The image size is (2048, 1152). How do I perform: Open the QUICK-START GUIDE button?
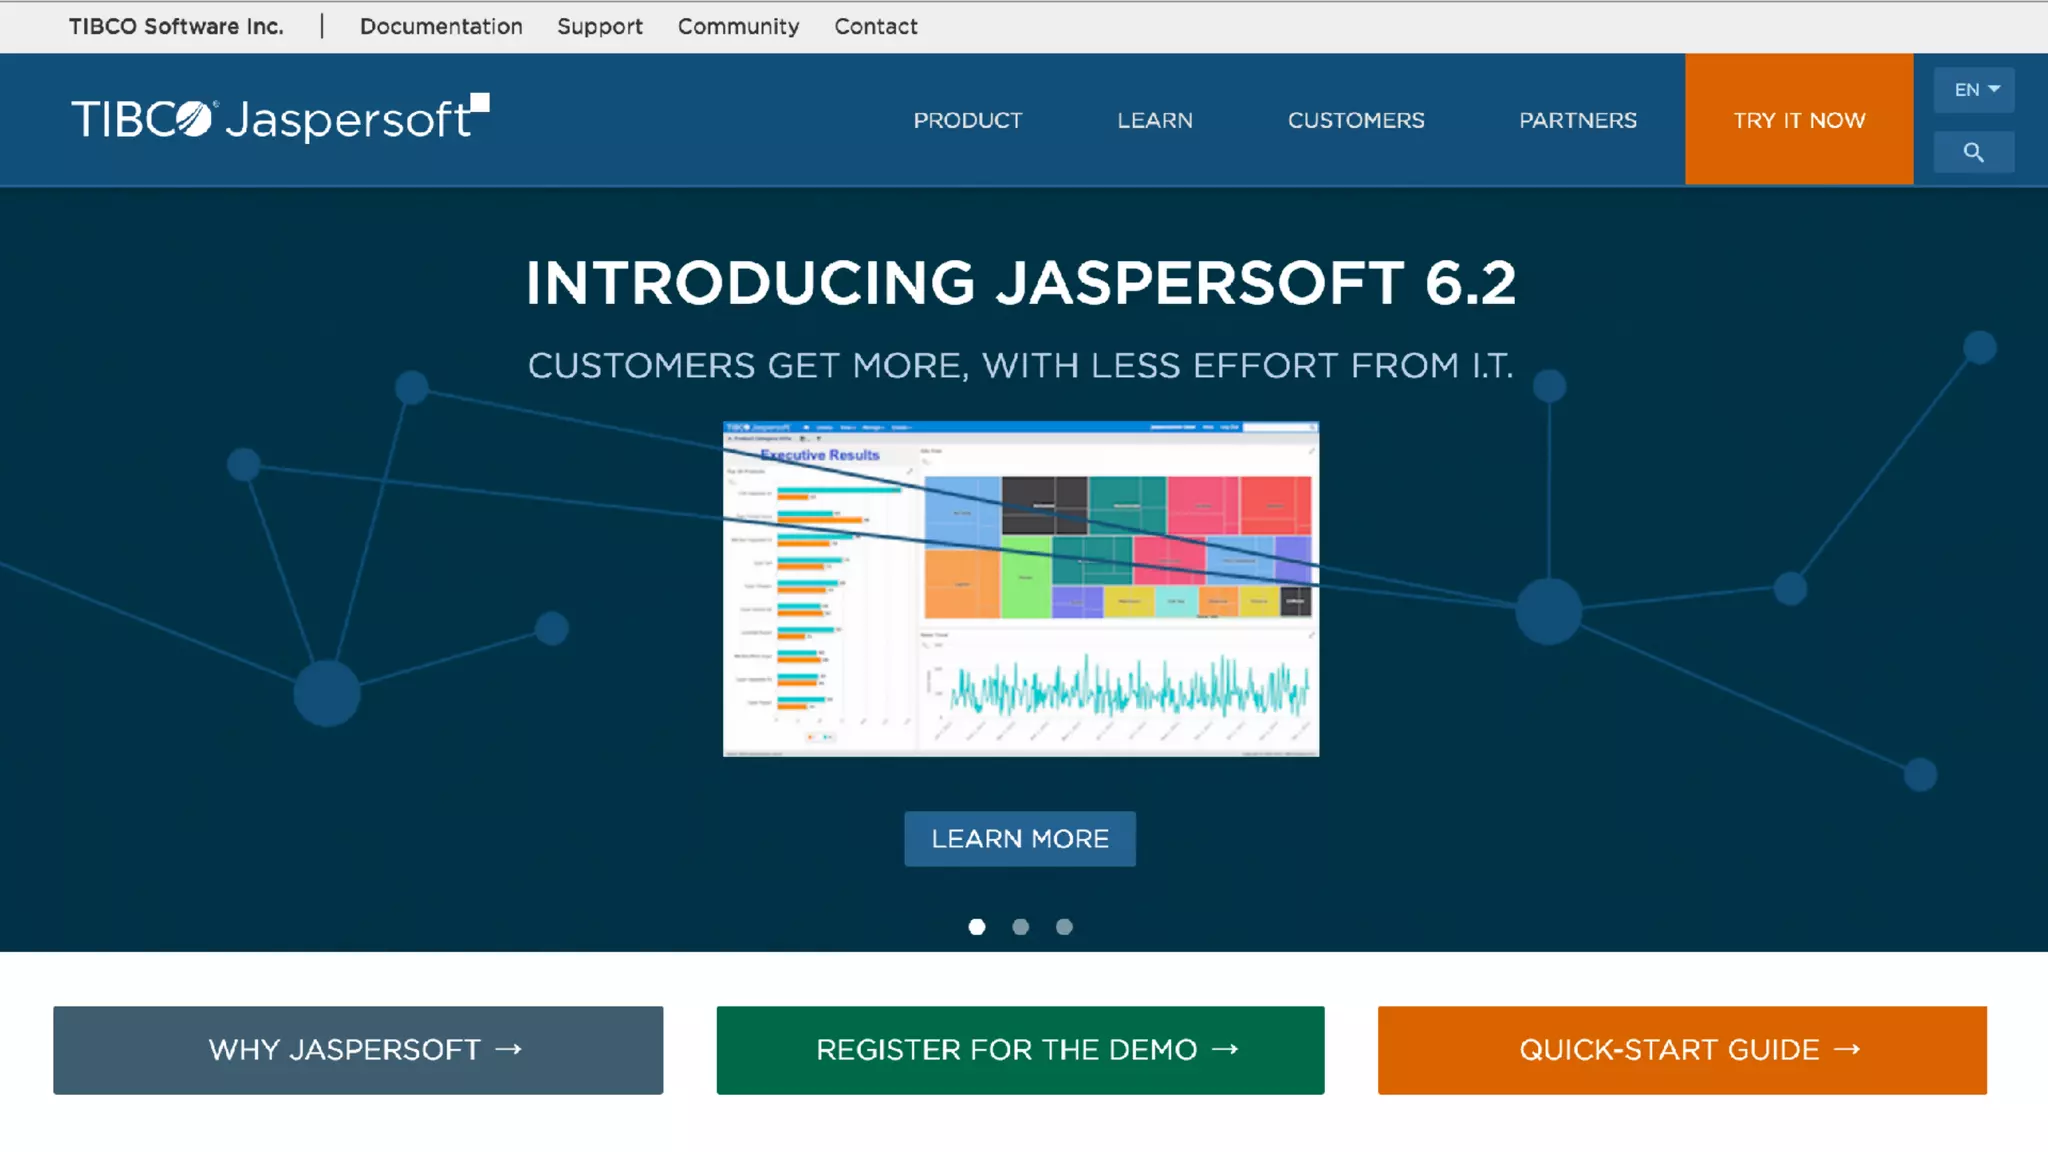coord(1681,1050)
